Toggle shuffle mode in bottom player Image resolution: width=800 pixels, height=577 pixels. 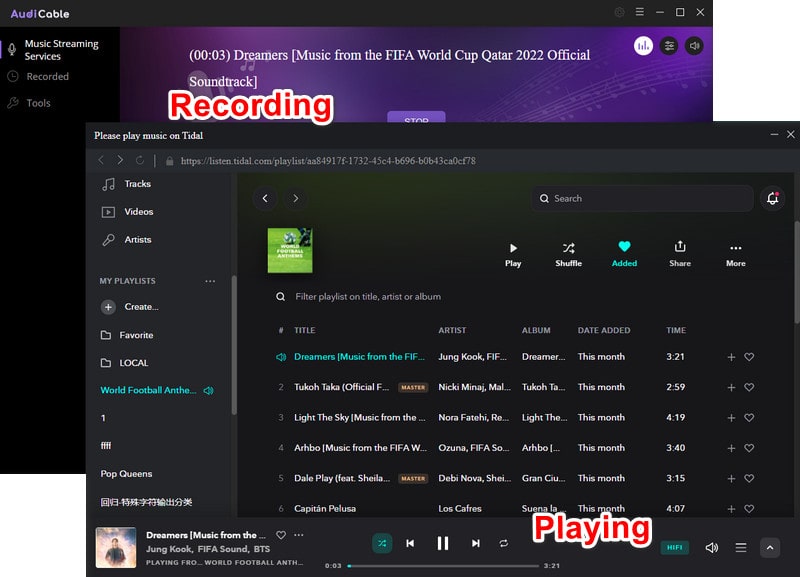tap(382, 543)
